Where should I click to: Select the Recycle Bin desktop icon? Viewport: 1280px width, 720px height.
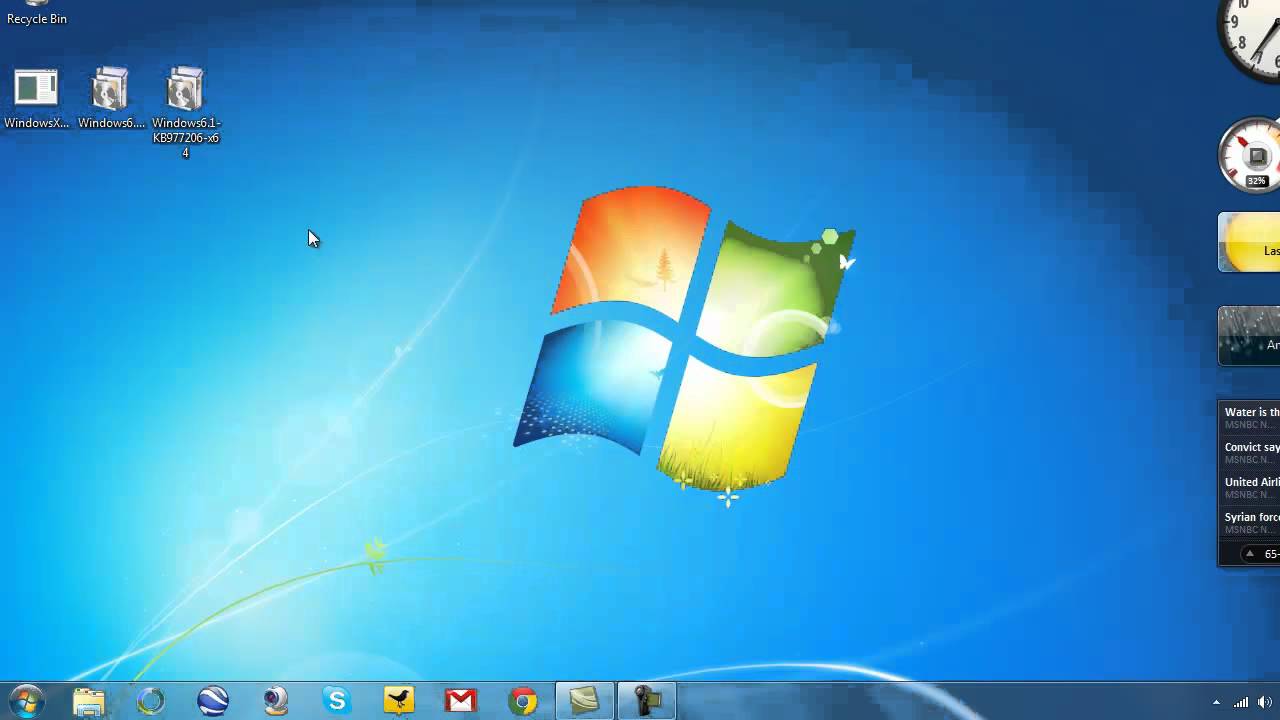coord(36,13)
